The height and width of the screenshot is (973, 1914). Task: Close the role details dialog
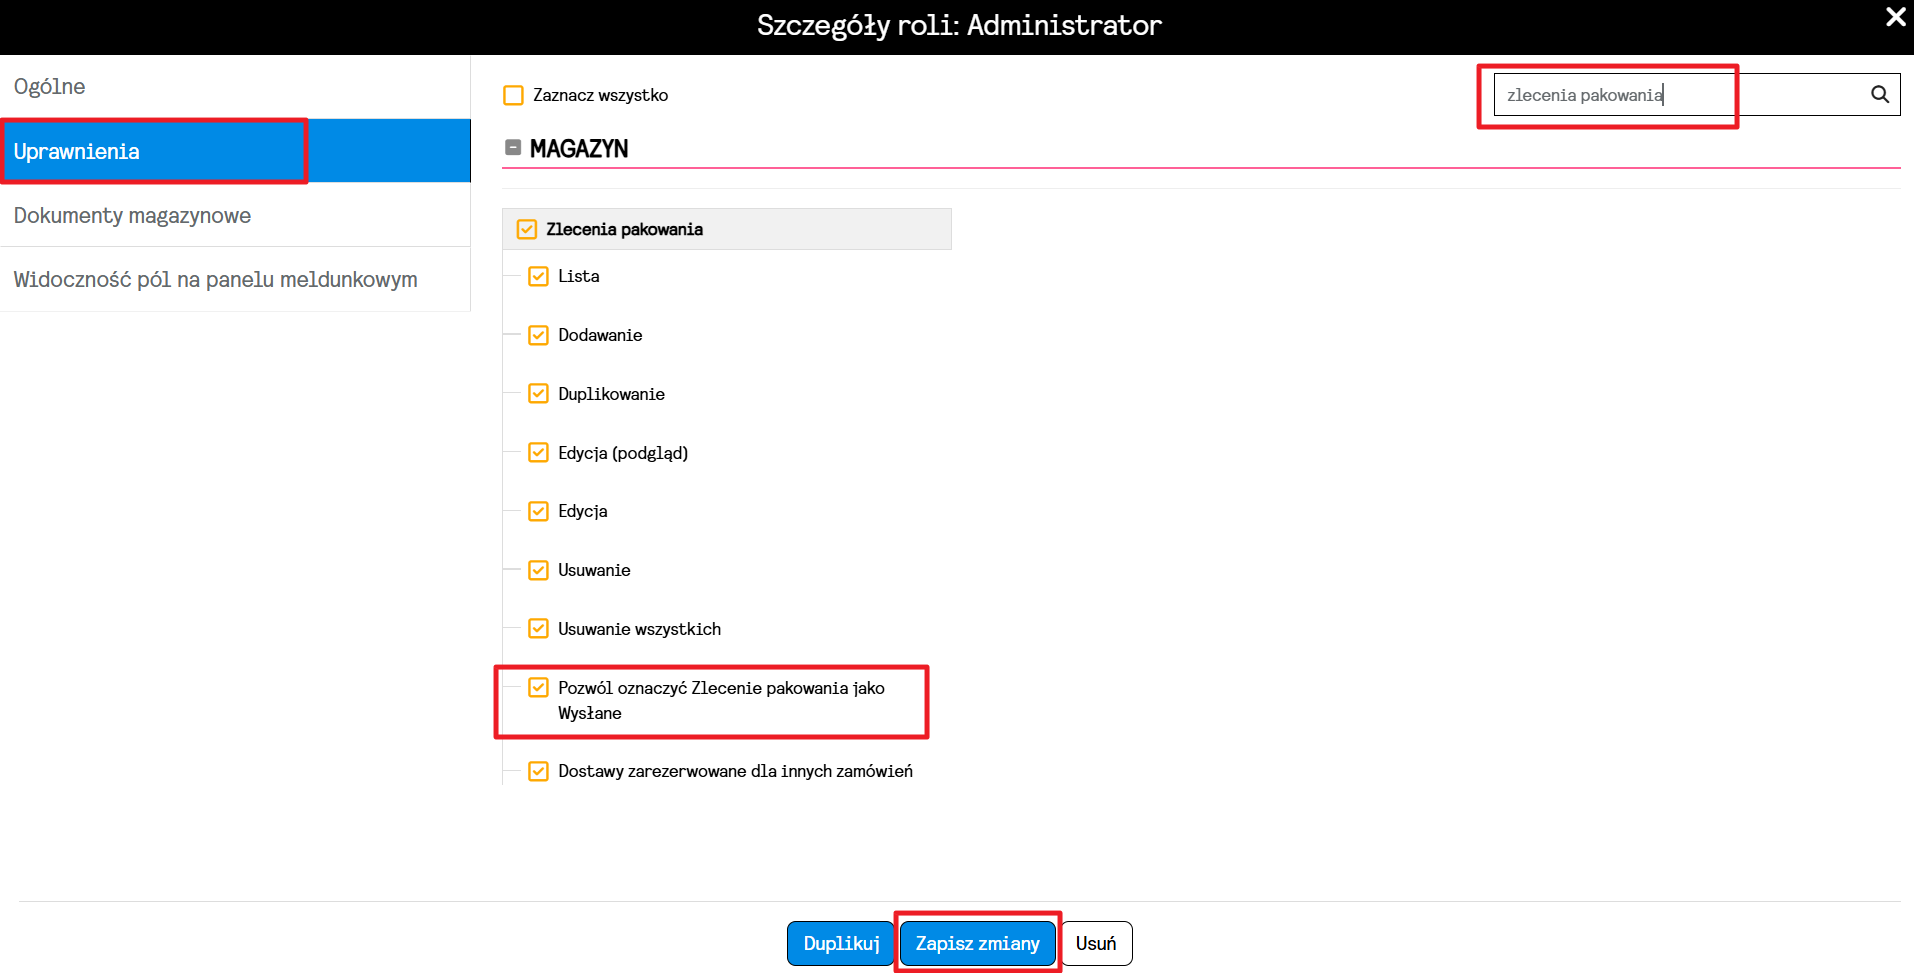[1895, 17]
